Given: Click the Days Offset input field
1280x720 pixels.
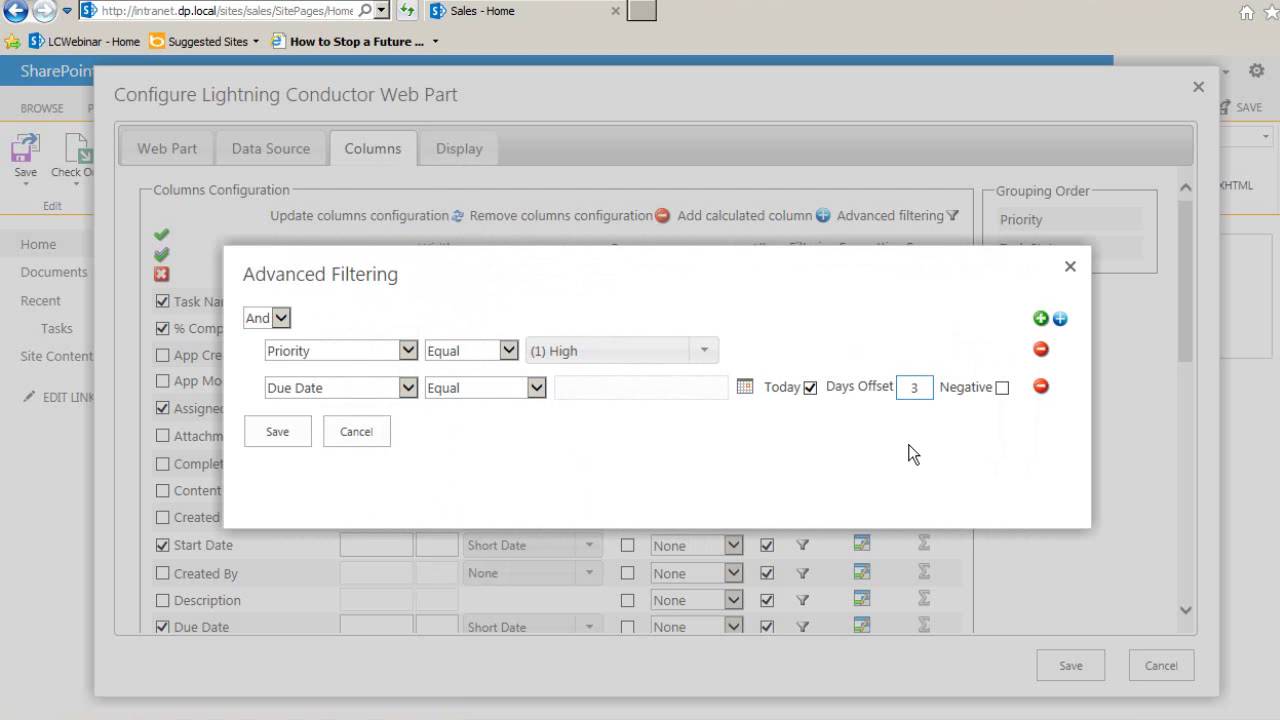Looking at the screenshot, I should point(915,387).
